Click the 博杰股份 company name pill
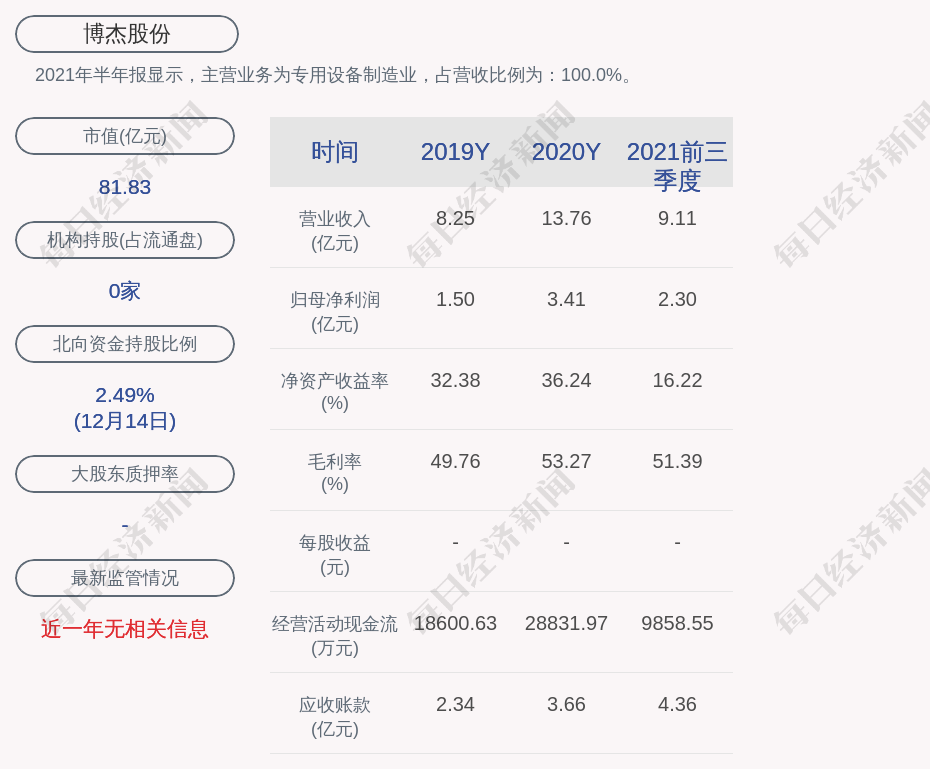 pyautogui.click(x=127, y=34)
